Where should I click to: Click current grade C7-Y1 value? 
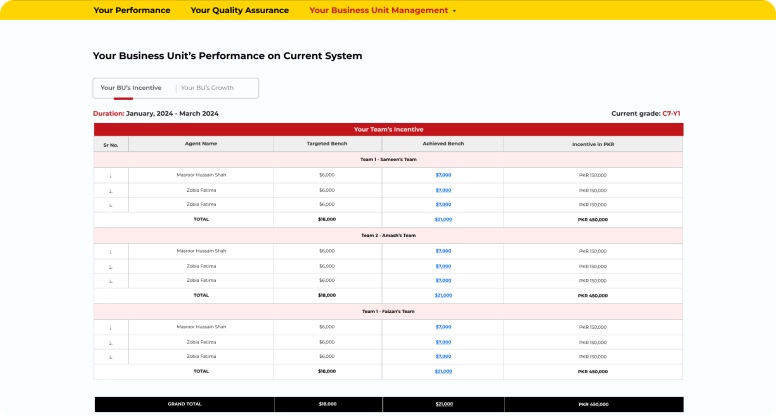tap(671, 114)
